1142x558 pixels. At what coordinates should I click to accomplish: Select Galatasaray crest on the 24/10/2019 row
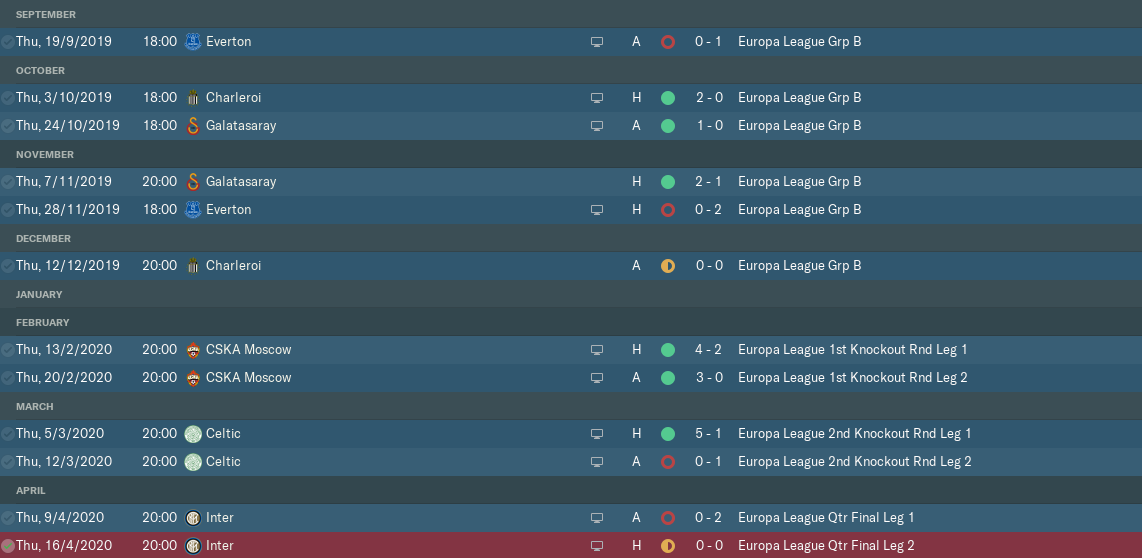coord(193,126)
